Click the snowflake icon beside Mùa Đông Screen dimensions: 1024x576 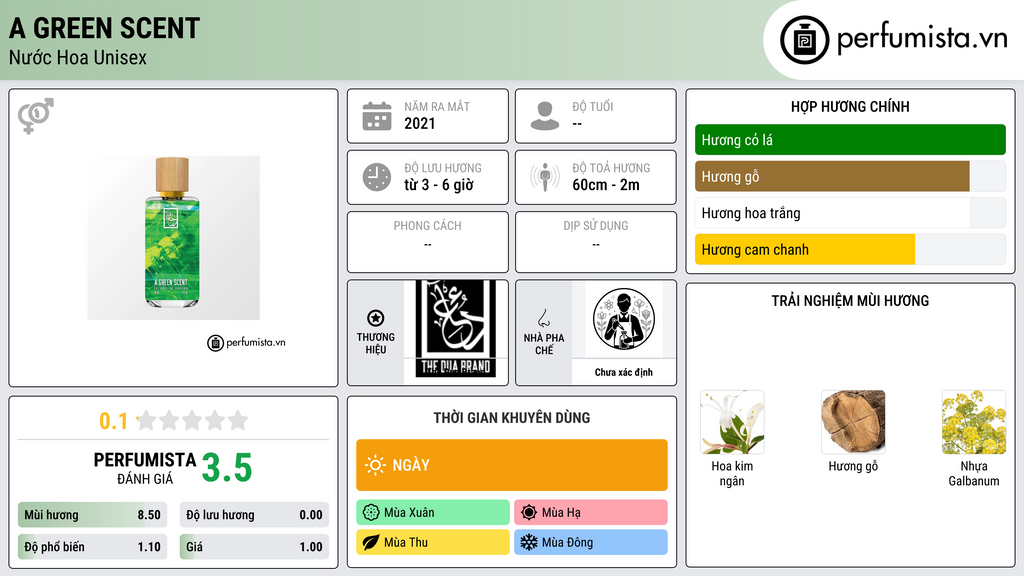(x=529, y=542)
